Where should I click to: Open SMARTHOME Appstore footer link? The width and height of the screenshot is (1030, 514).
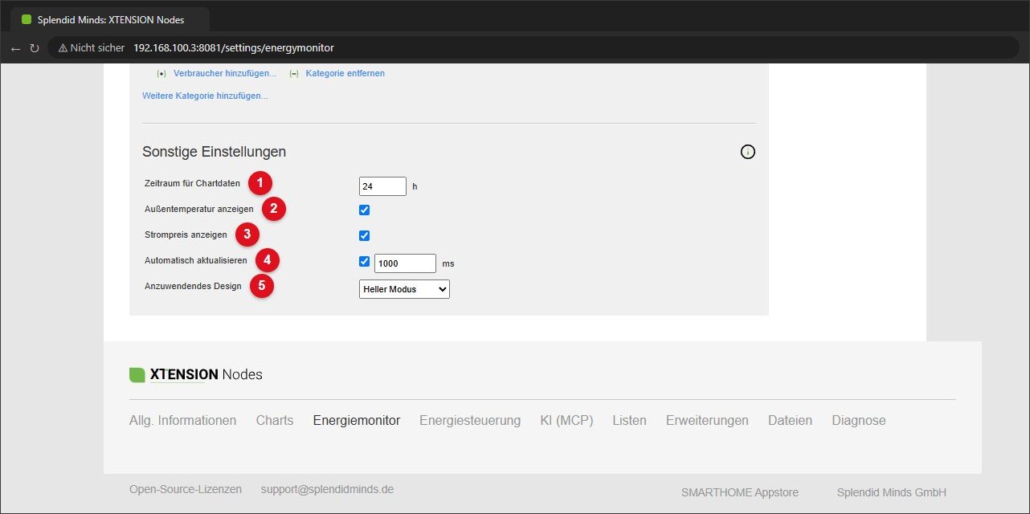coord(739,492)
